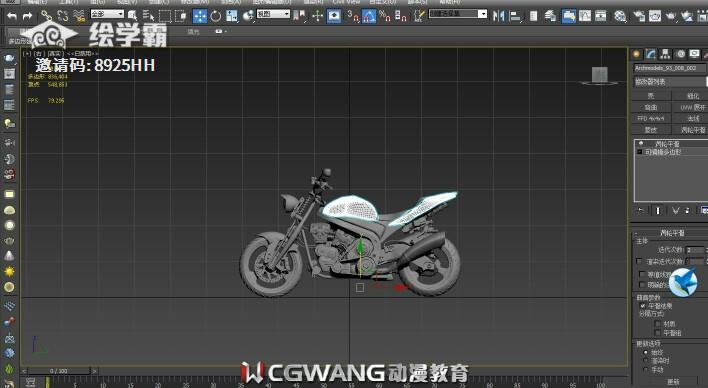The image size is (708, 388).
Task: Pick the Rectangular Selection Region icon
Action: pos(165,16)
